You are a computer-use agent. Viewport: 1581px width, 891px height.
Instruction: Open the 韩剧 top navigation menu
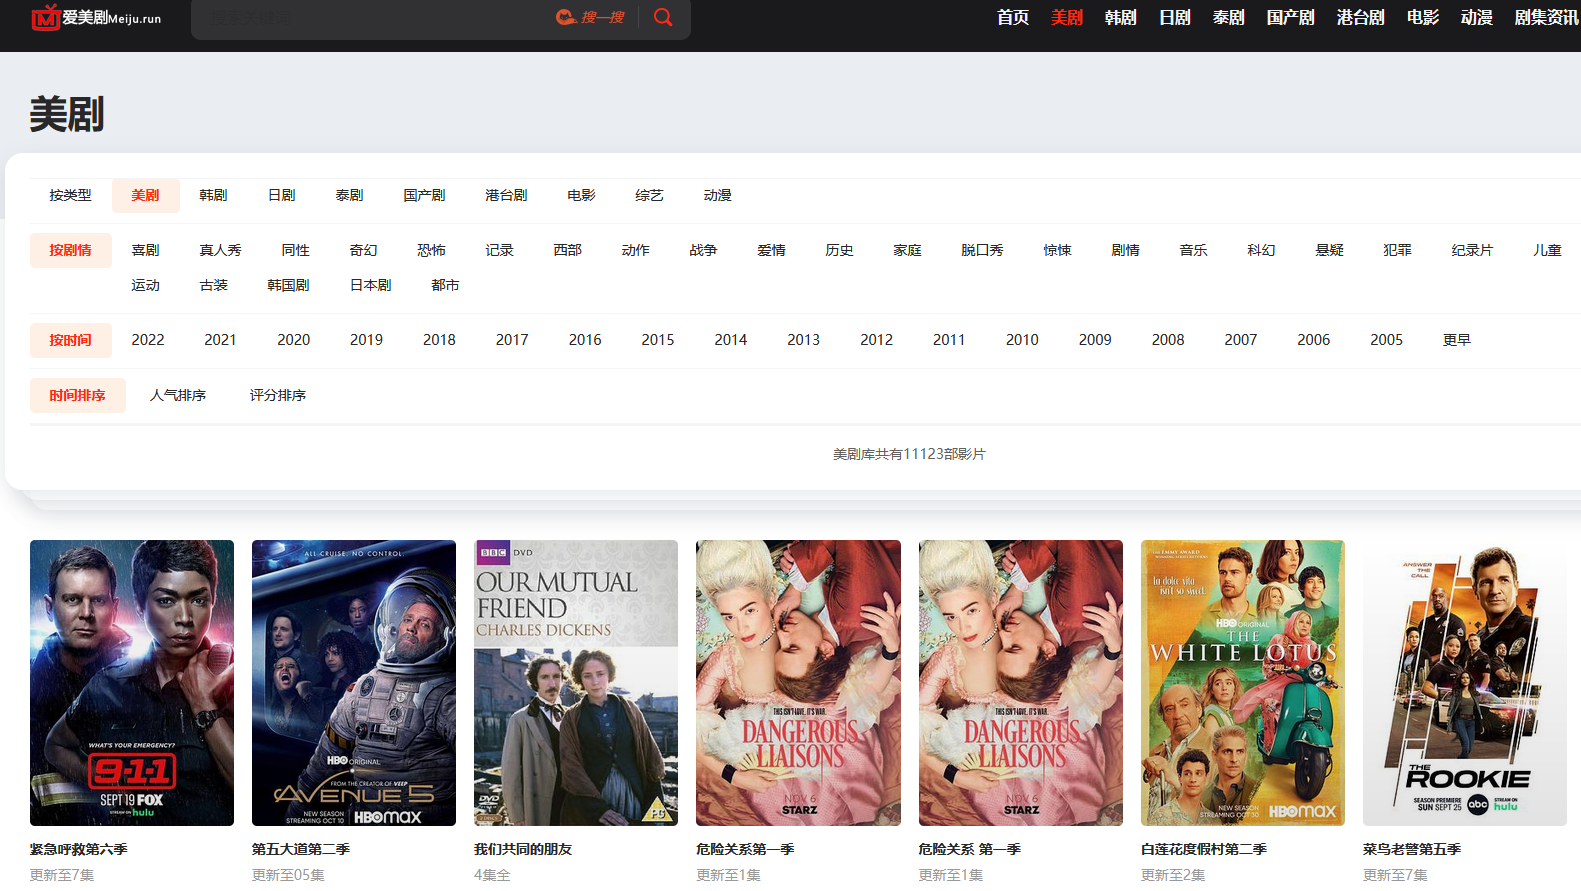coord(1120,17)
